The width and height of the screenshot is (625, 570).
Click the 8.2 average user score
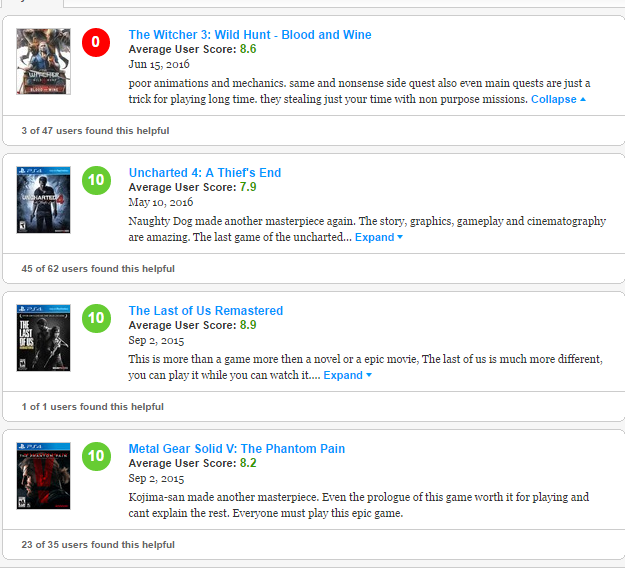pos(248,463)
